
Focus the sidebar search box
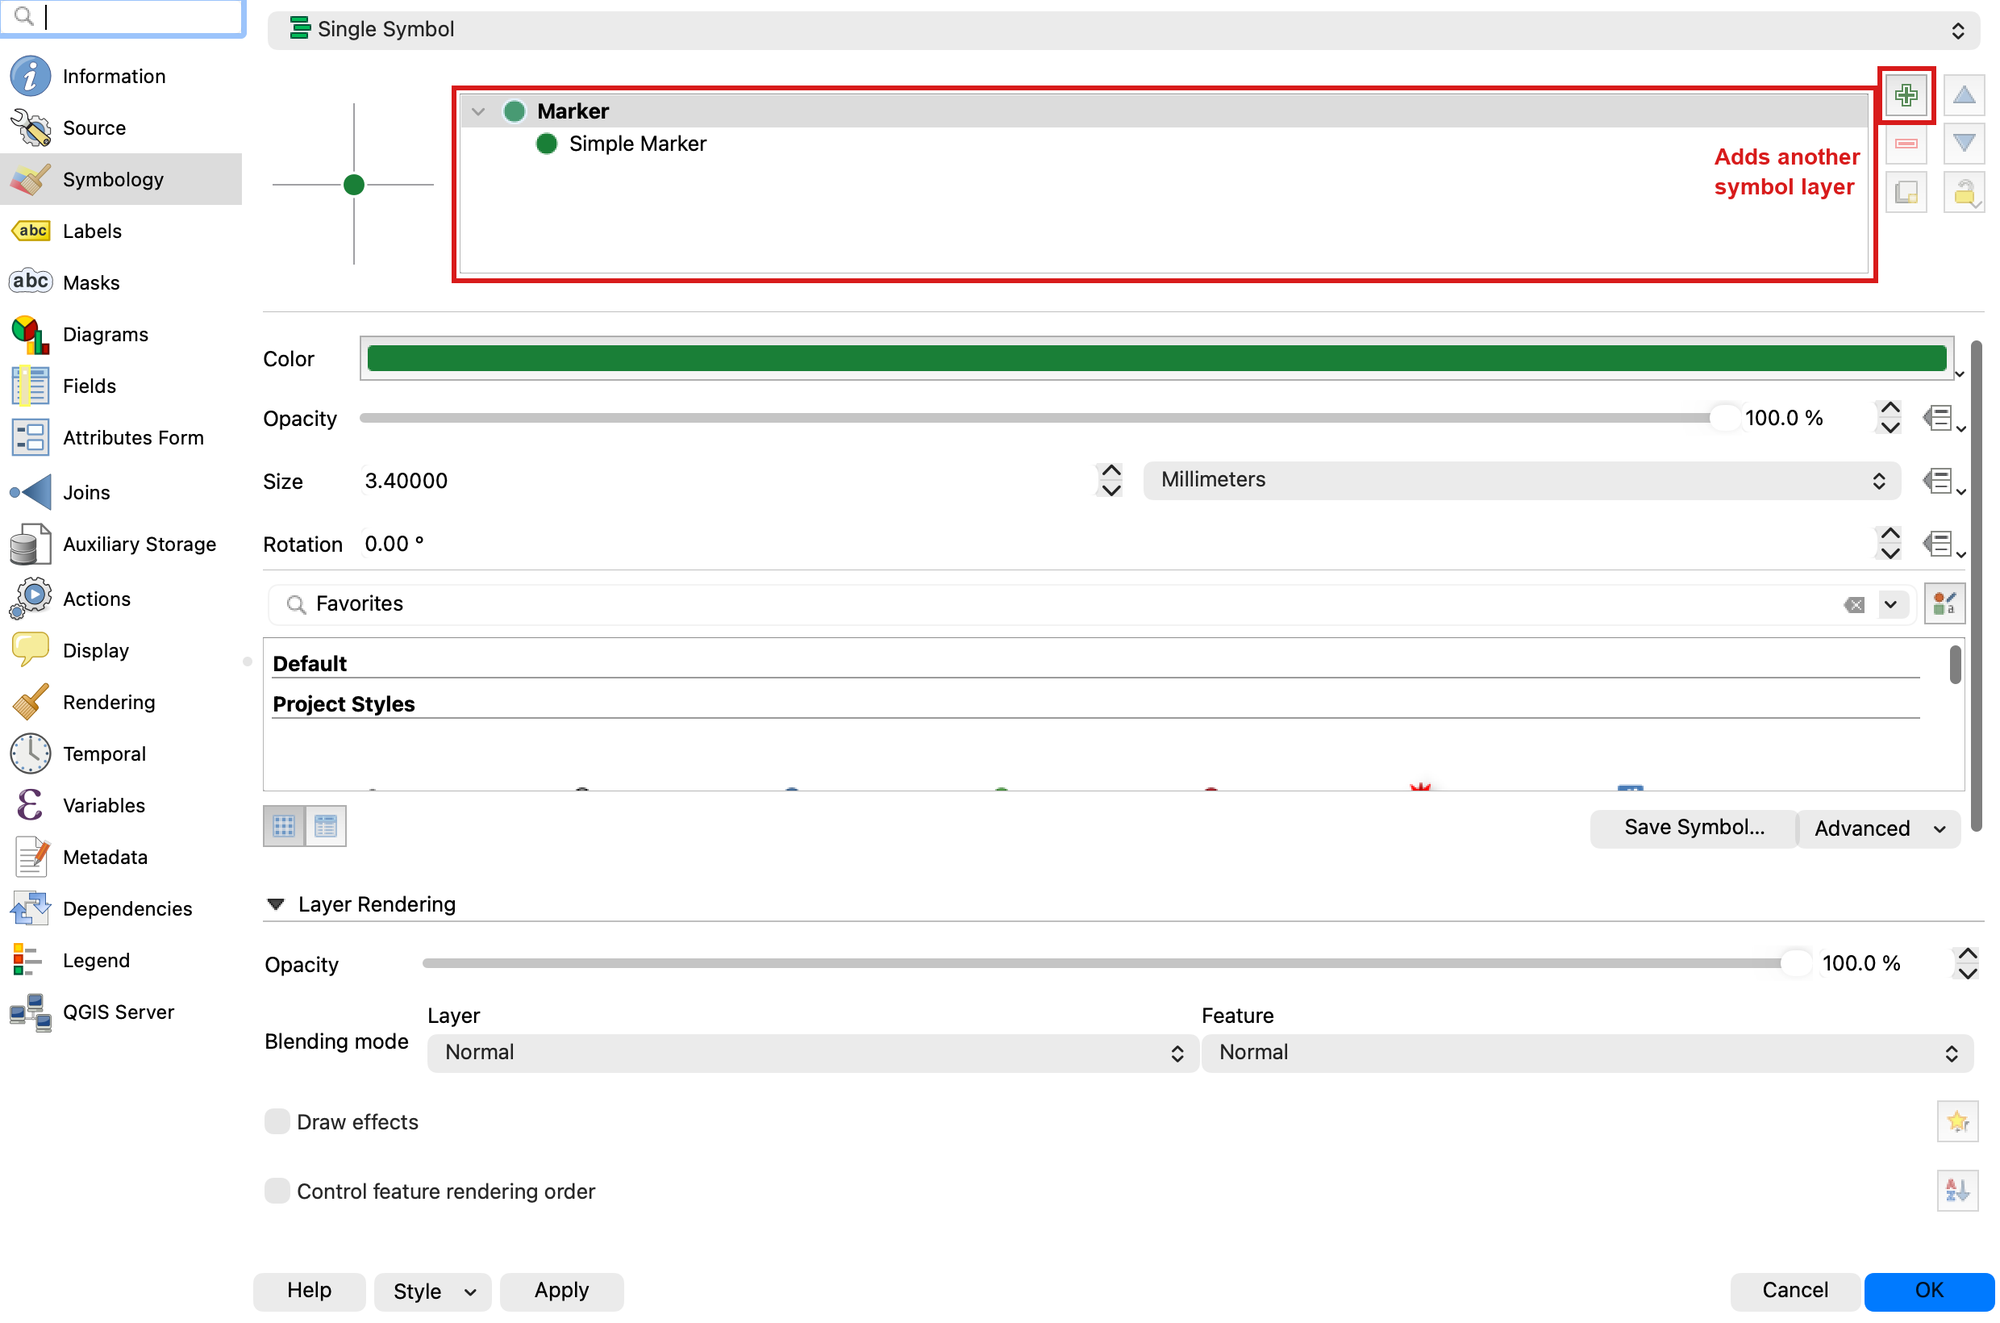pos(122,17)
